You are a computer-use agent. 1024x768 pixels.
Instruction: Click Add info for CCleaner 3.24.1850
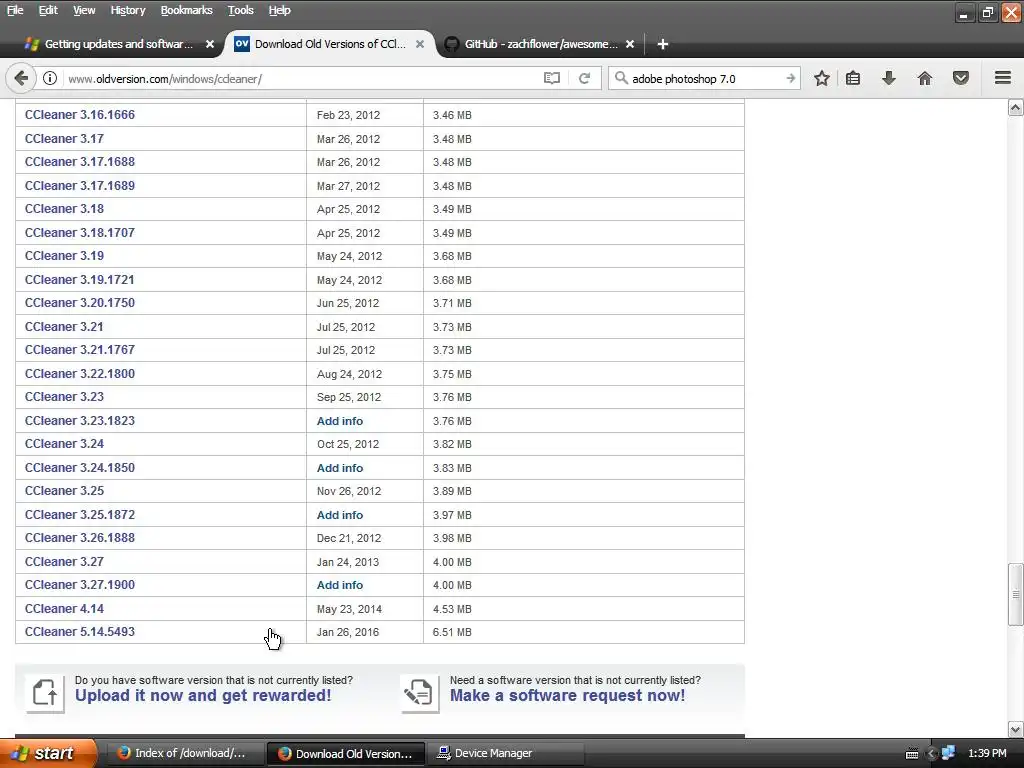[x=340, y=468]
